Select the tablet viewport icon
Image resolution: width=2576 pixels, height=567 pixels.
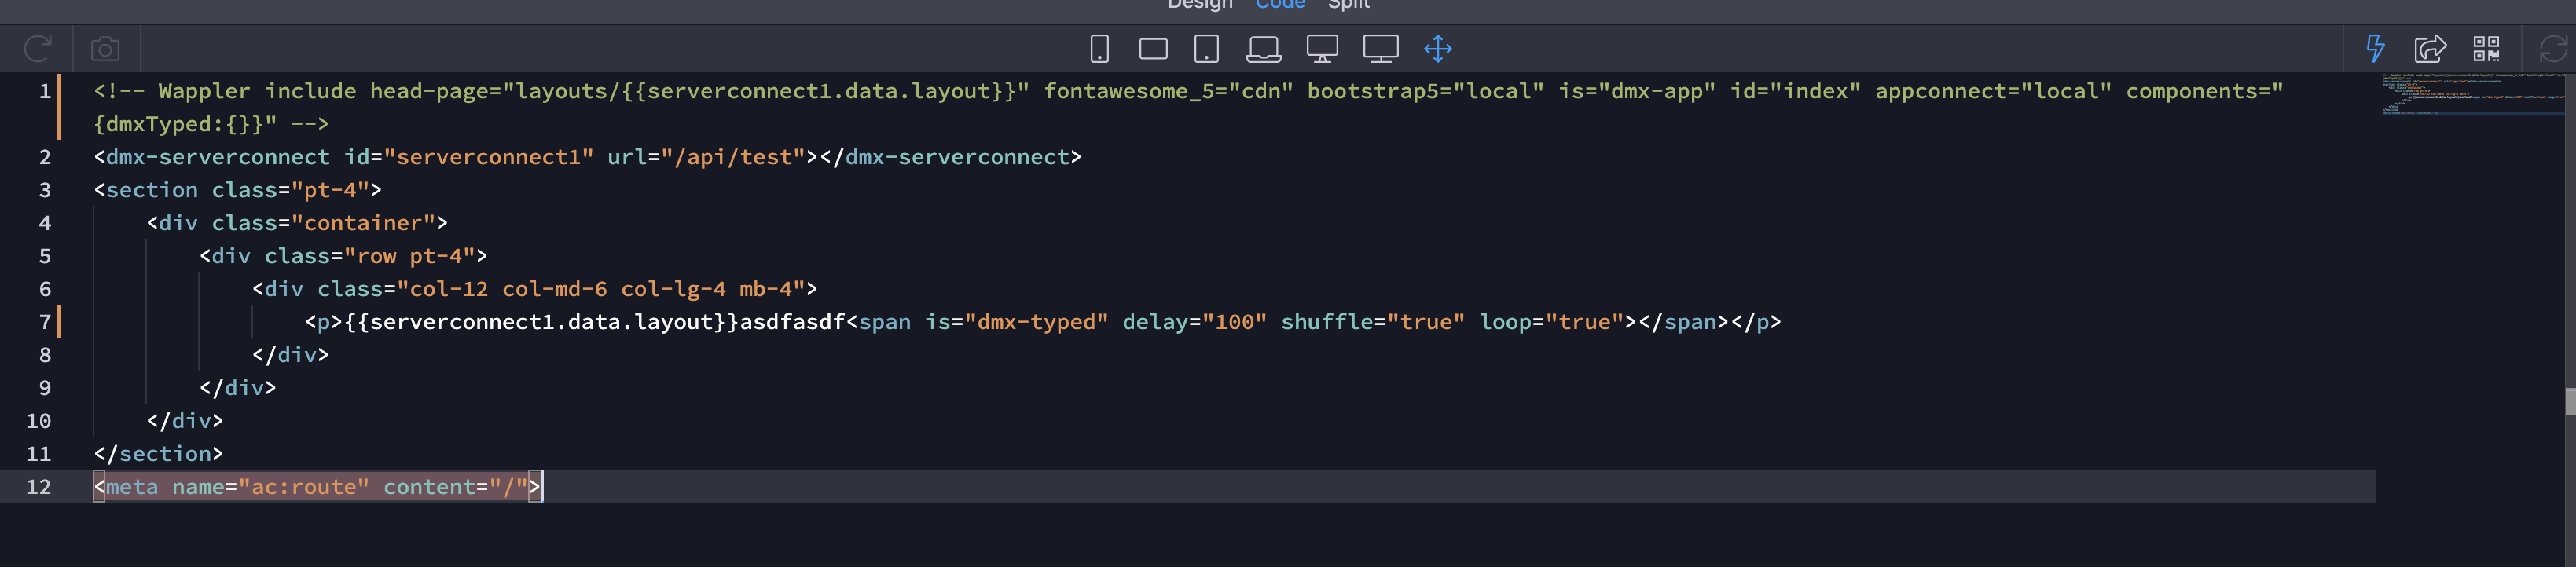(x=1207, y=48)
